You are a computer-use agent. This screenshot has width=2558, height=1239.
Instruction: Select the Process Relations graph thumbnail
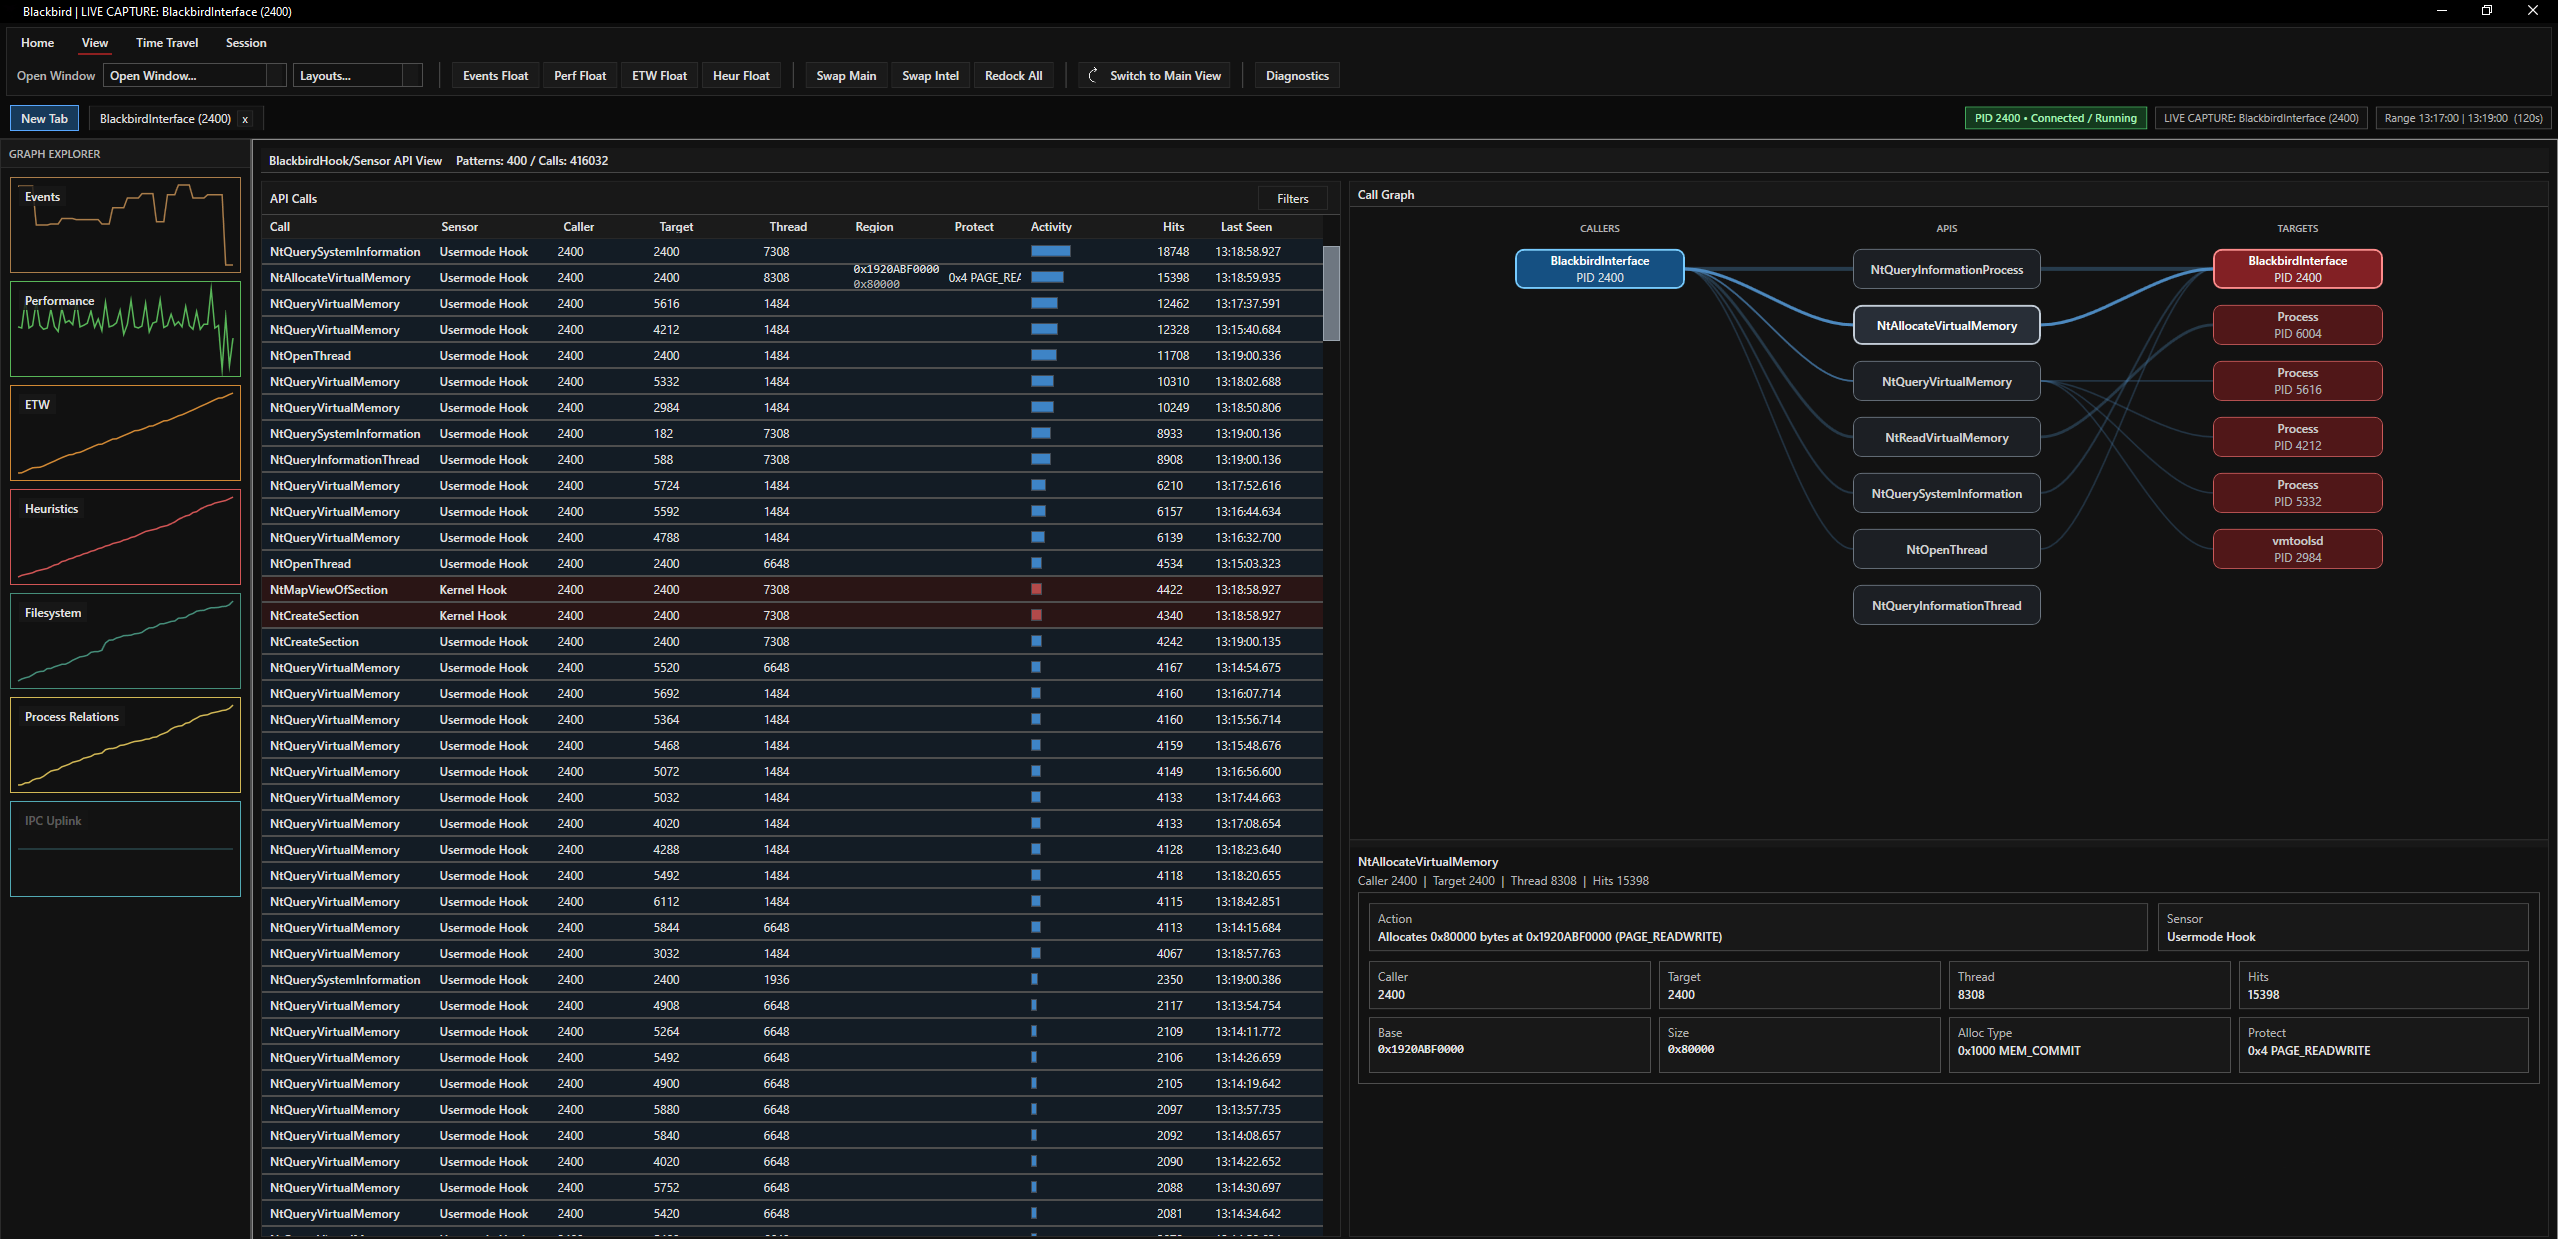[x=125, y=745]
